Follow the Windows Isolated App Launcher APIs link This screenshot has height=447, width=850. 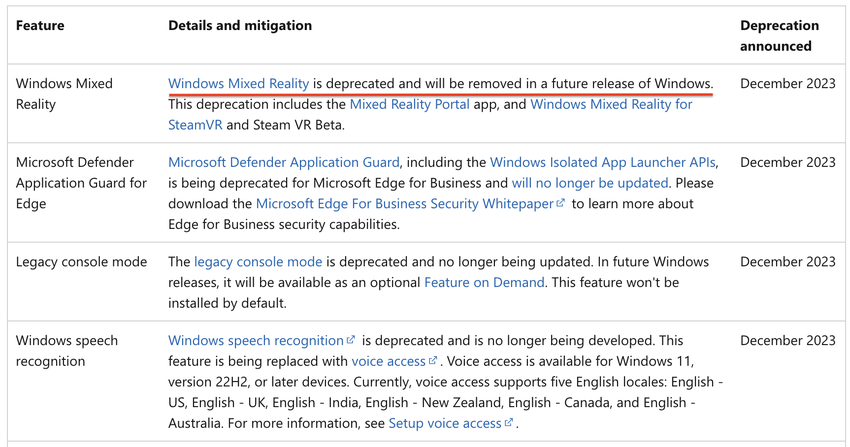point(603,162)
